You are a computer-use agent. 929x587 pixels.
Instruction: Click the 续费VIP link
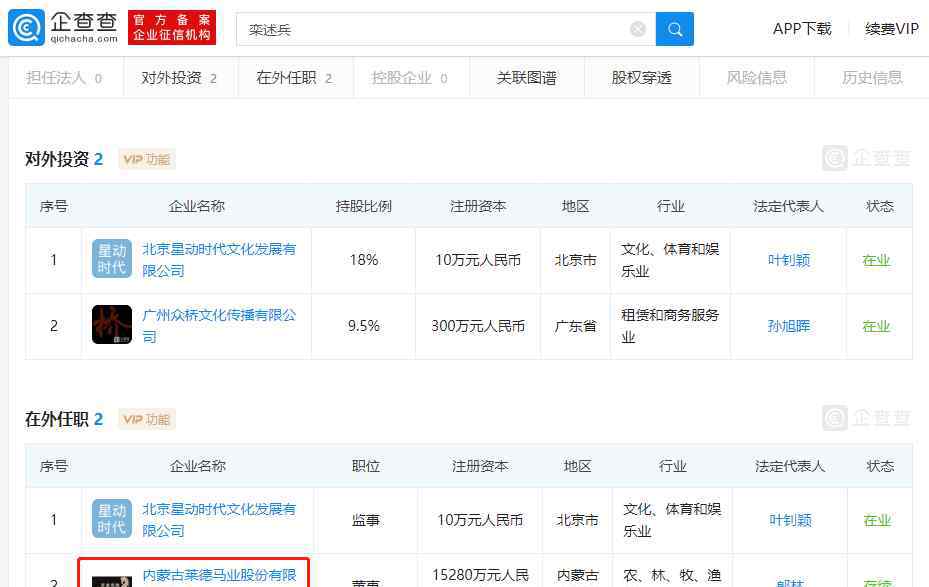tap(892, 28)
